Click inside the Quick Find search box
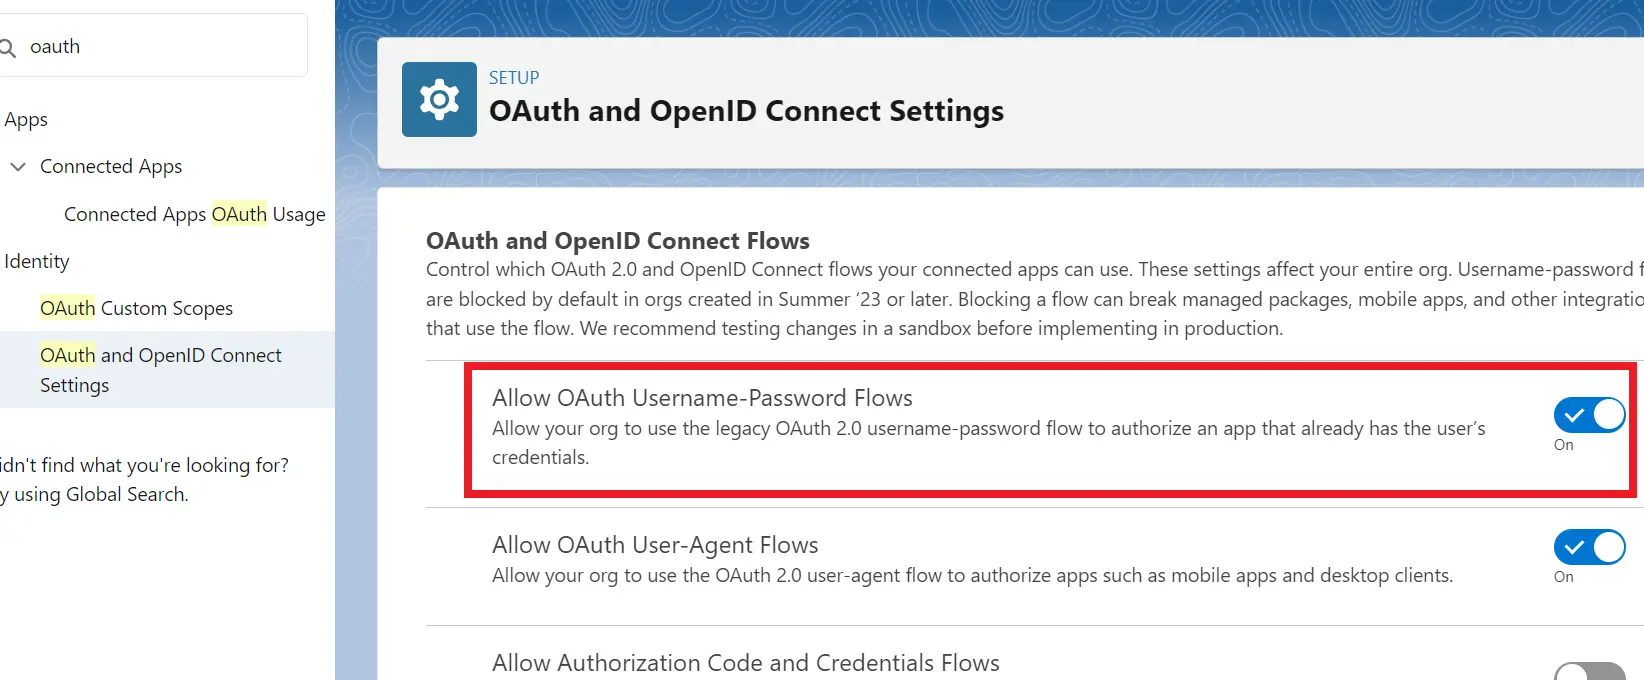This screenshot has height=680, width=1644. (x=150, y=46)
